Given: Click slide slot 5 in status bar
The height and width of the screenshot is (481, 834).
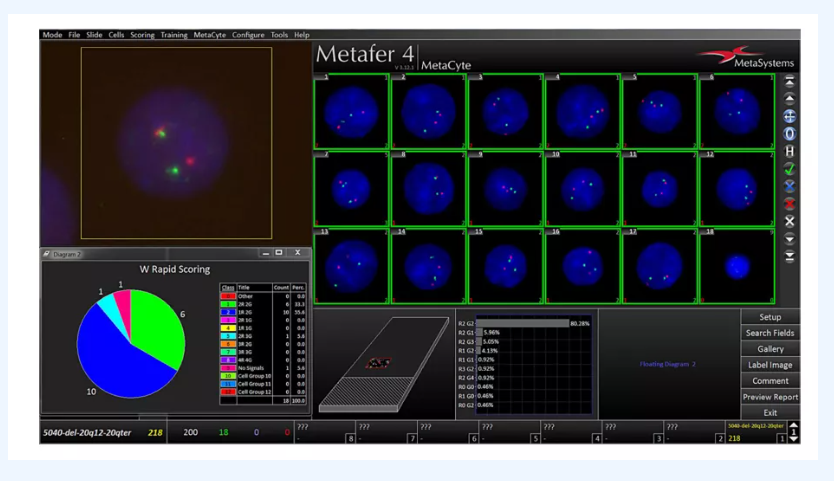Looking at the screenshot, I should click(510, 432).
